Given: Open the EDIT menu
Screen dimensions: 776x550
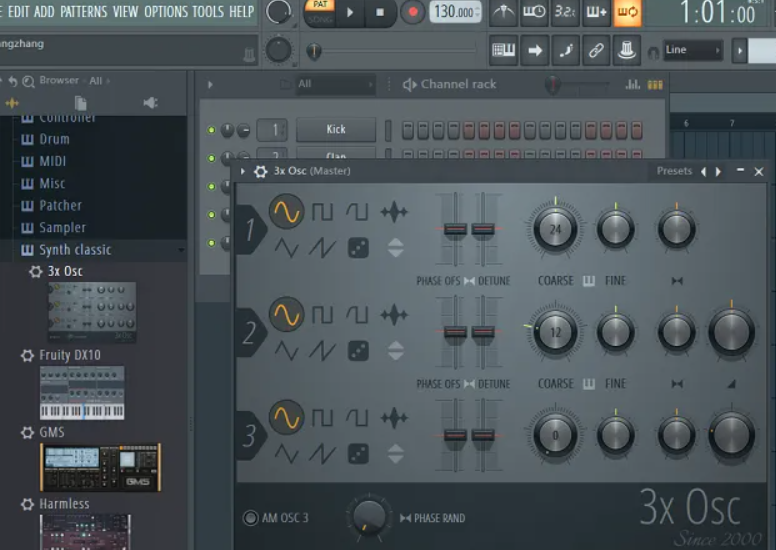Looking at the screenshot, I should [18, 11].
